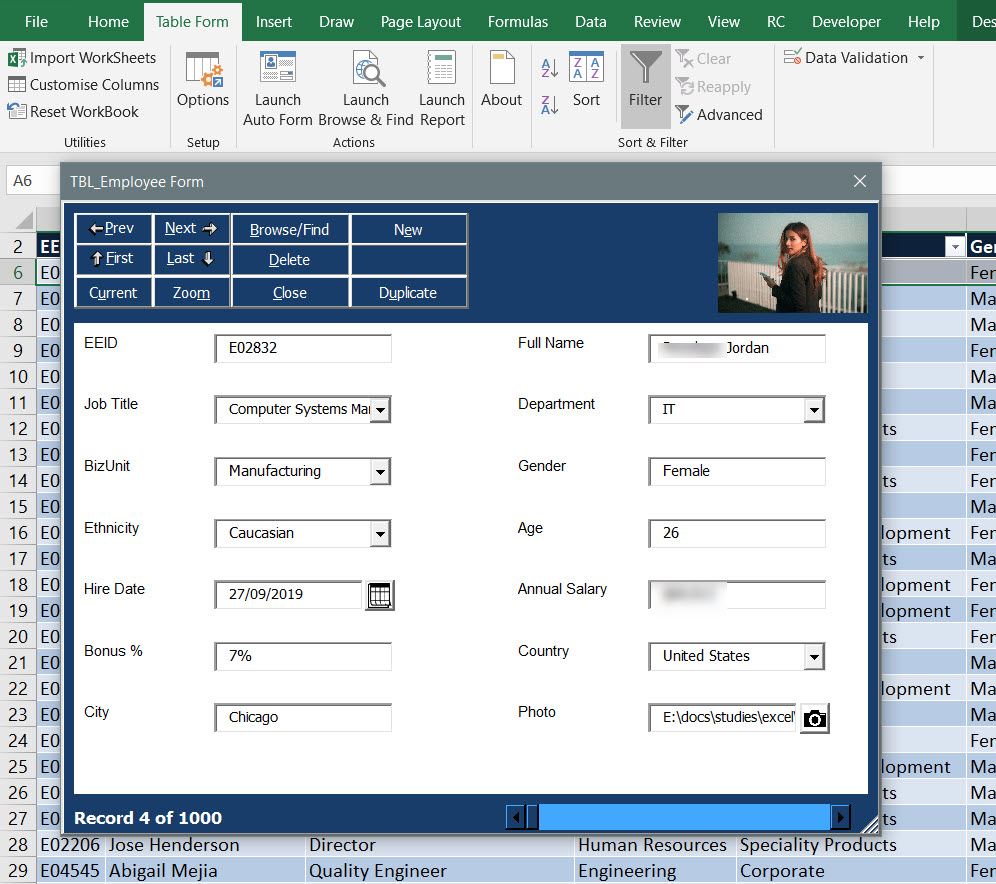Duplicate the current employee record

(x=408, y=292)
